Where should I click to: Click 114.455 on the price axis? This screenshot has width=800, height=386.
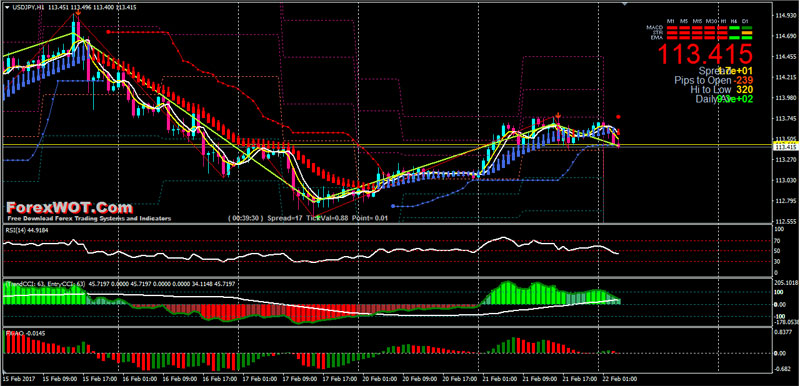point(785,57)
